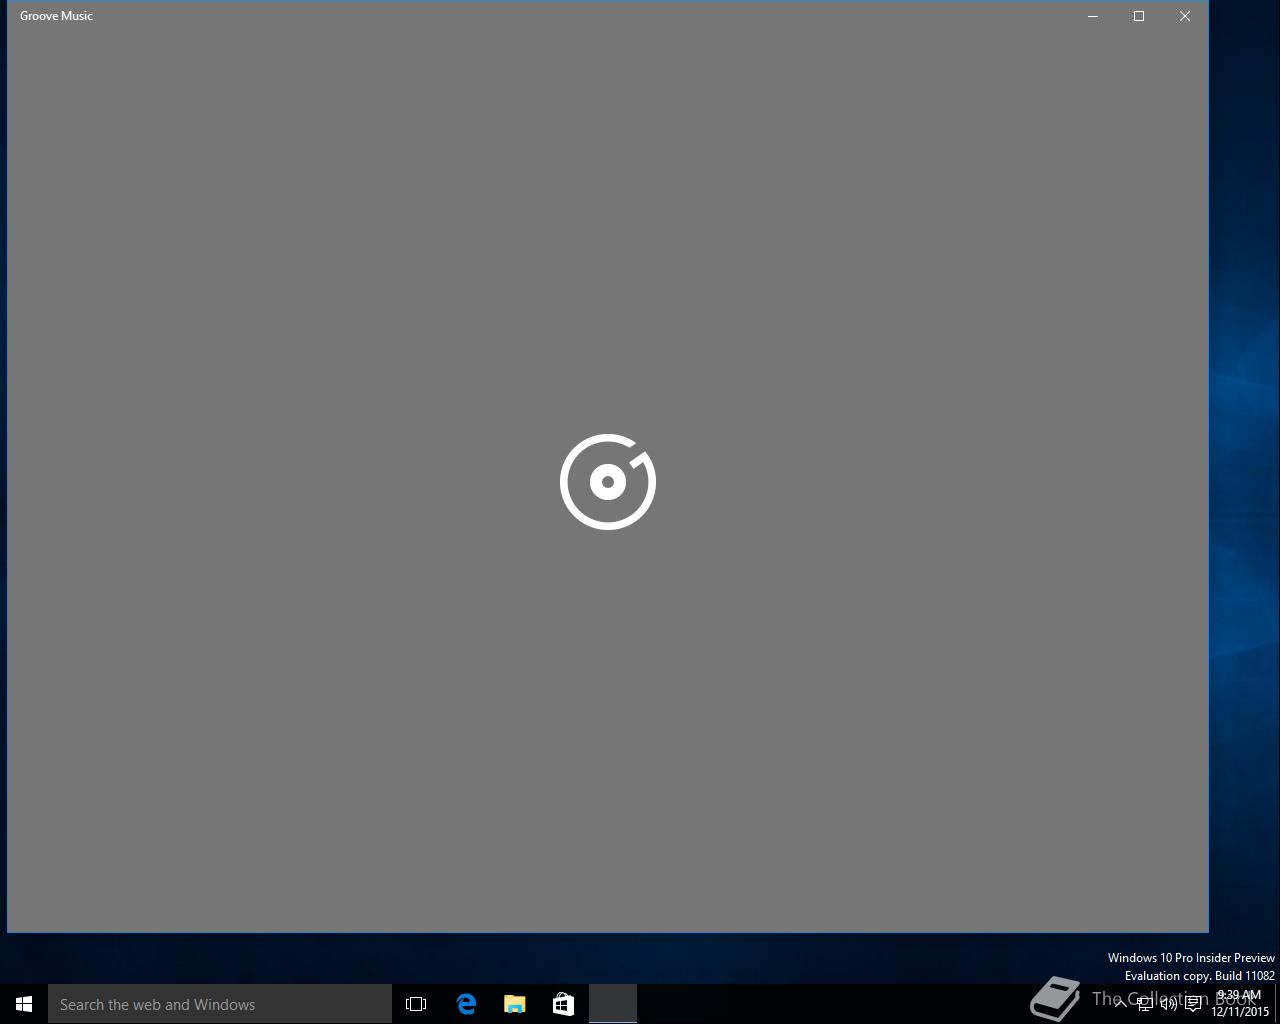Screen dimensions: 1280x1024
Task: Minimize the Groove Music window
Action: pos(1093,16)
